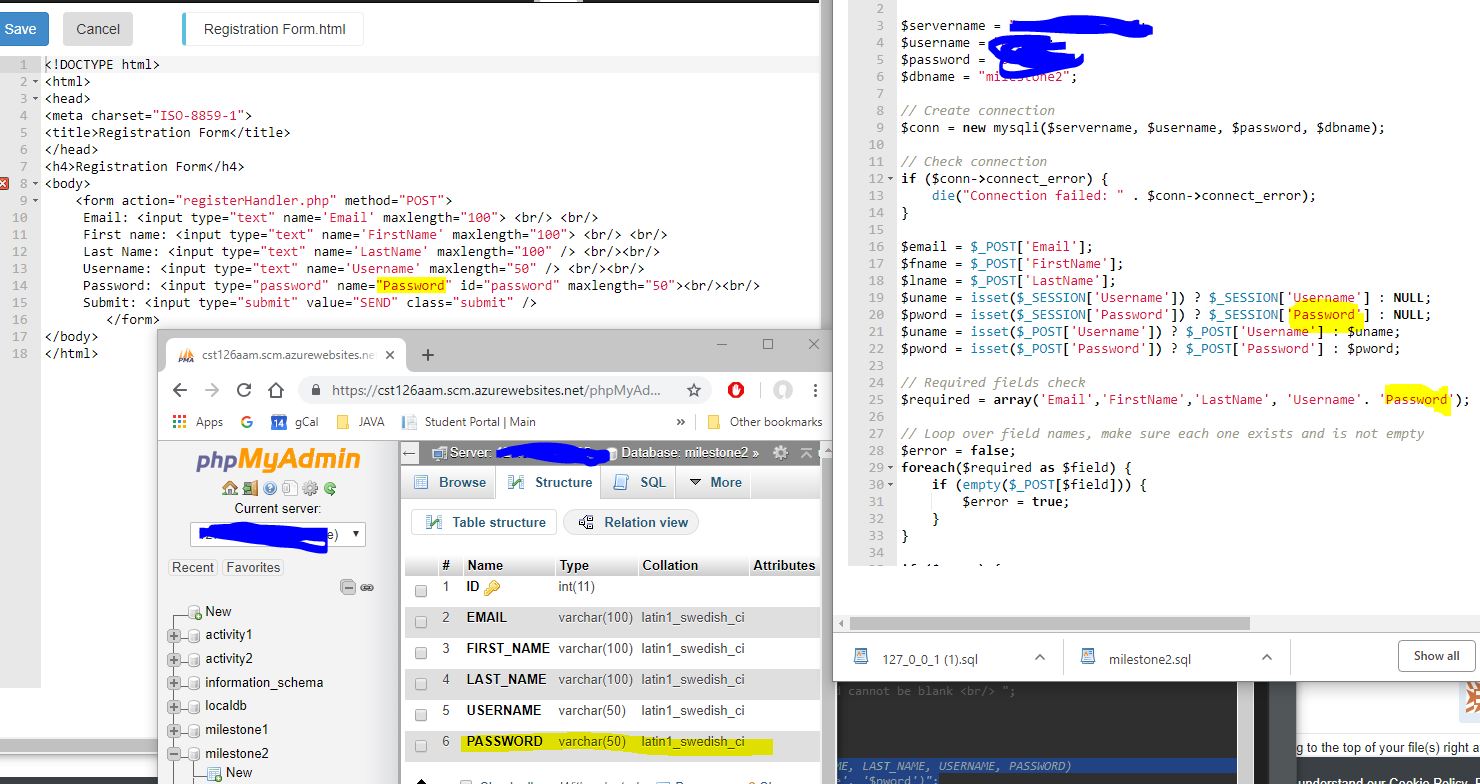Click the Relation view button
Viewport: 1480px width, 784px height.
pyautogui.click(x=632, y=522)
